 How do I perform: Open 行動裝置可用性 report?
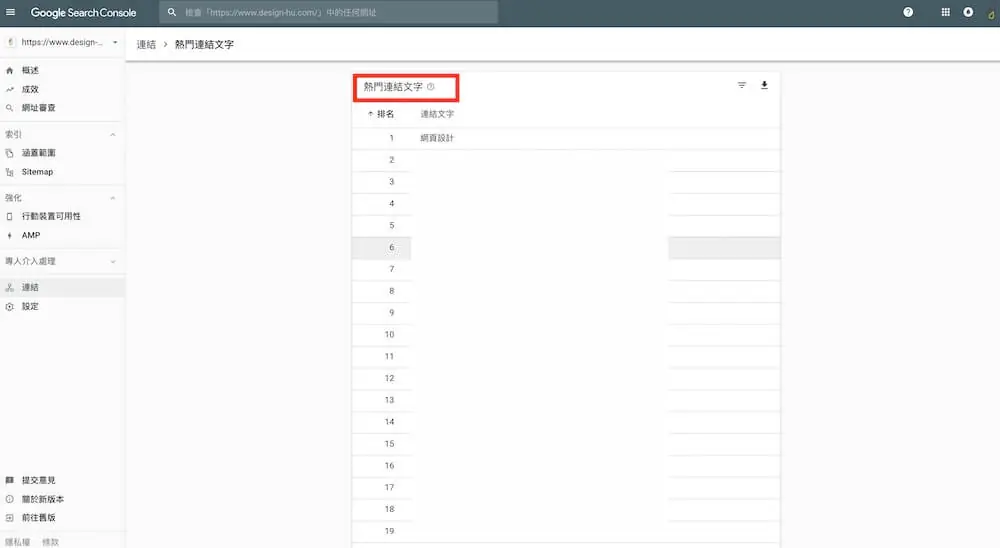point(51,216)
